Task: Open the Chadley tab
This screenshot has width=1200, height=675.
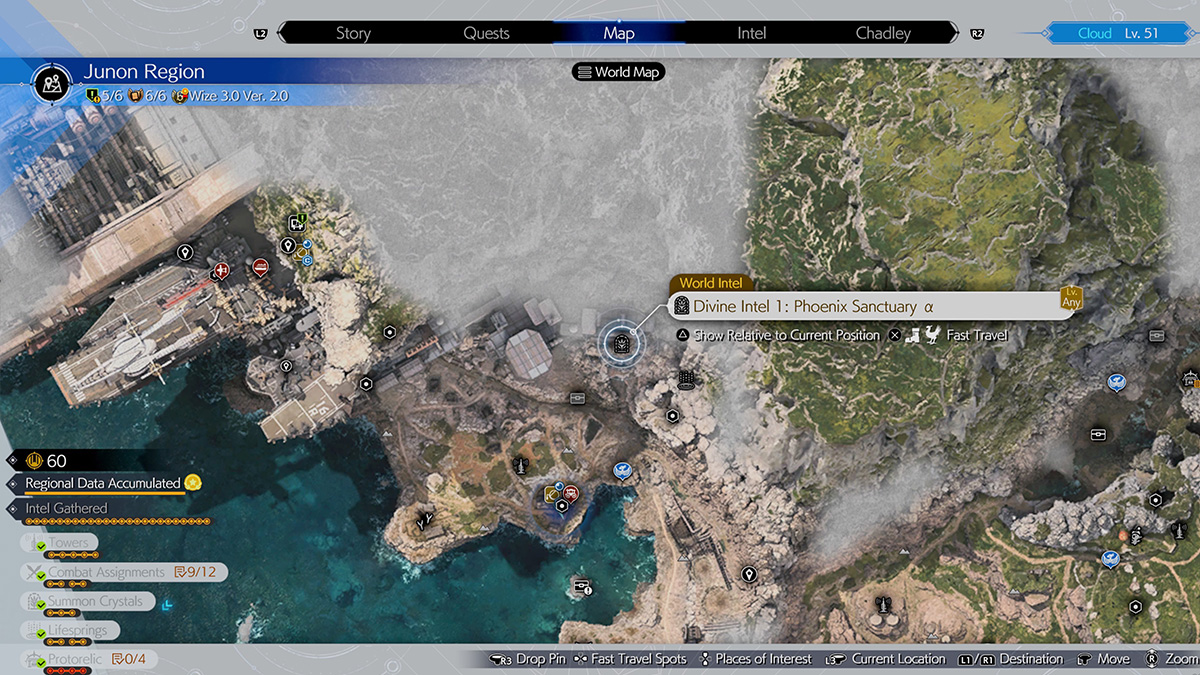Action: pos(883,33)
